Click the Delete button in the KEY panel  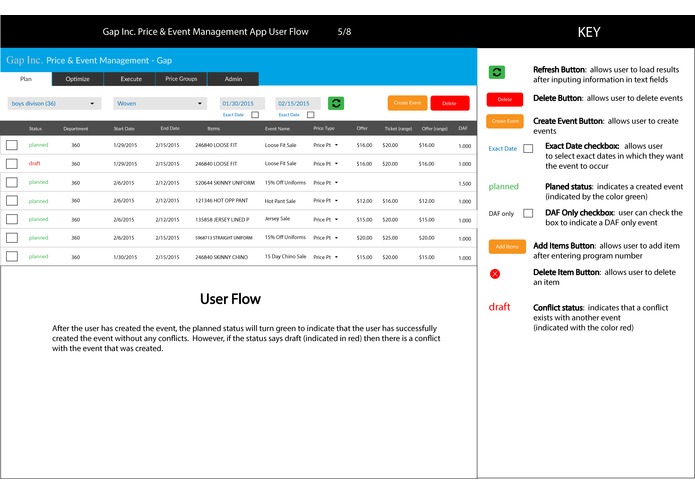click(x=504, y=99)
